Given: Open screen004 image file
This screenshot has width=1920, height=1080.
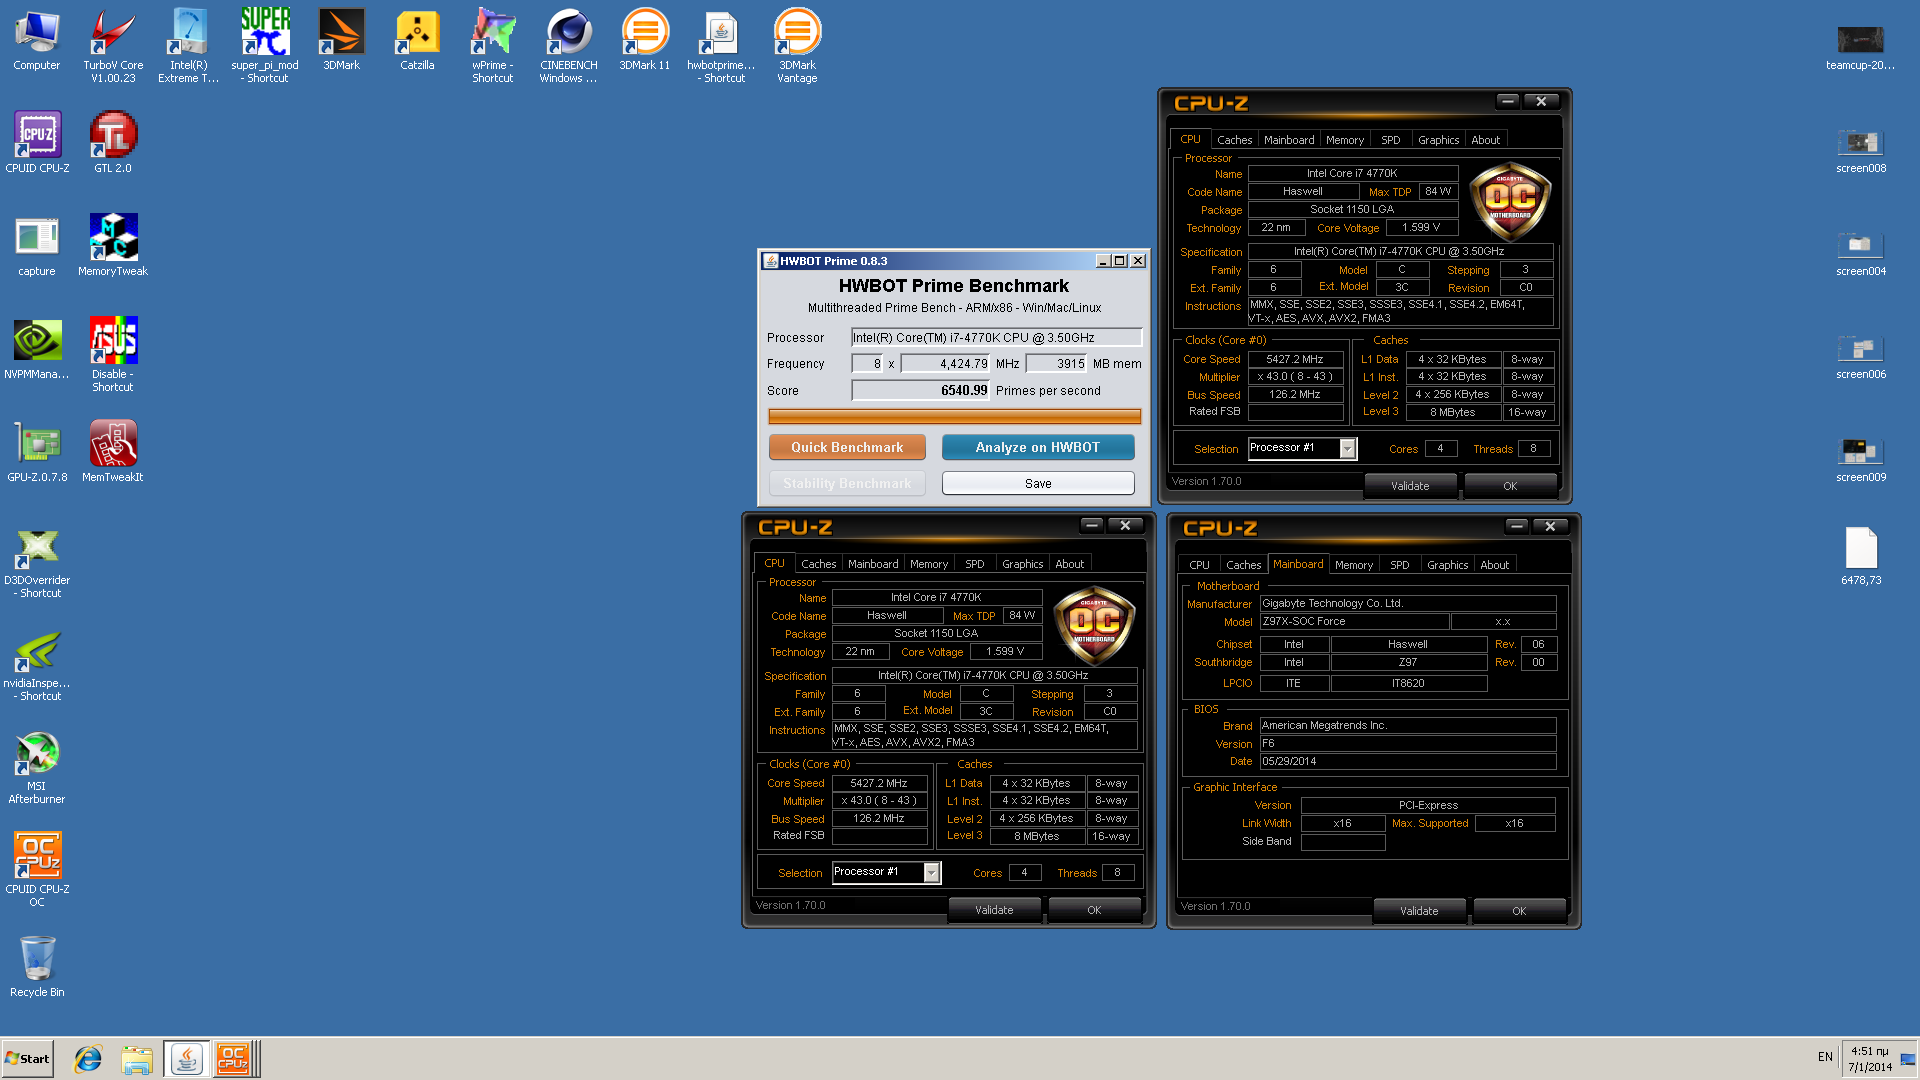Looking at the screenshot, I should click(x=1860, y=254).
